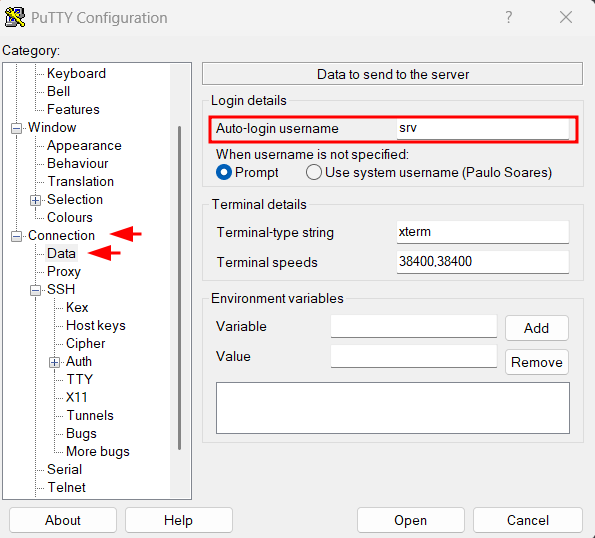
Task: Collapse the Connection tree node
Action: (16, 236)
